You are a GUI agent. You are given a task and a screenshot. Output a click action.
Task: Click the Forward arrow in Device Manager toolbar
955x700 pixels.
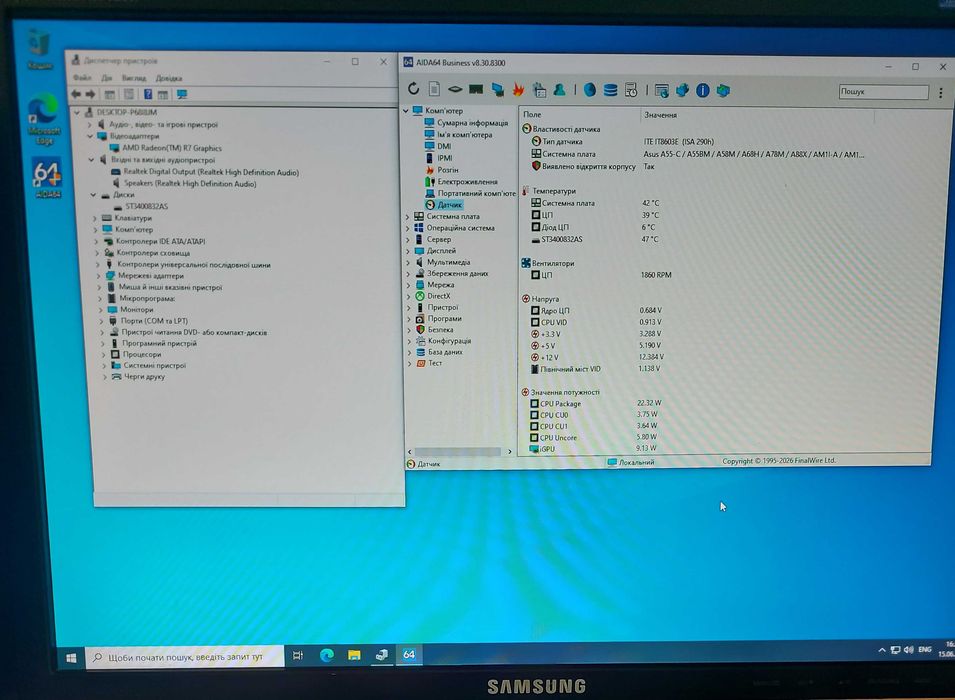(x=90, y=94)
